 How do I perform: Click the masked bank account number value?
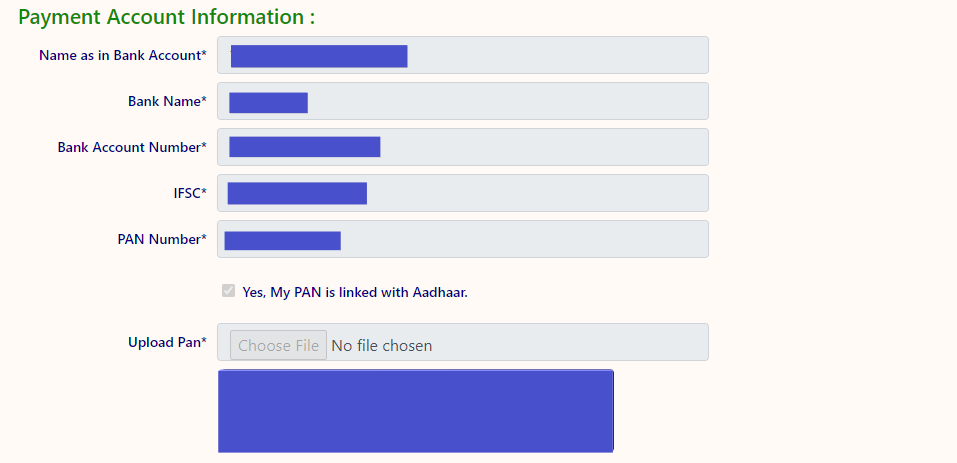[x=305, y=147]
